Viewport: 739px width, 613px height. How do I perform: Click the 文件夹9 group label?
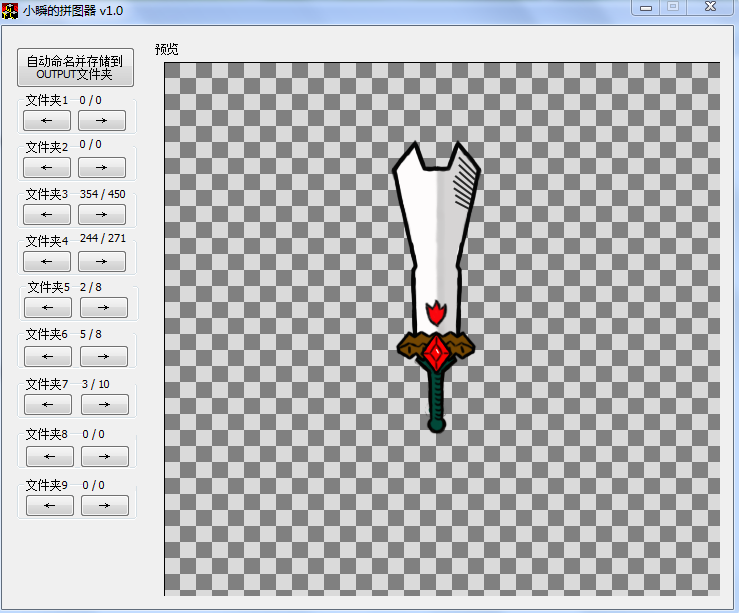pyautogui.click(x=47, y=485)
